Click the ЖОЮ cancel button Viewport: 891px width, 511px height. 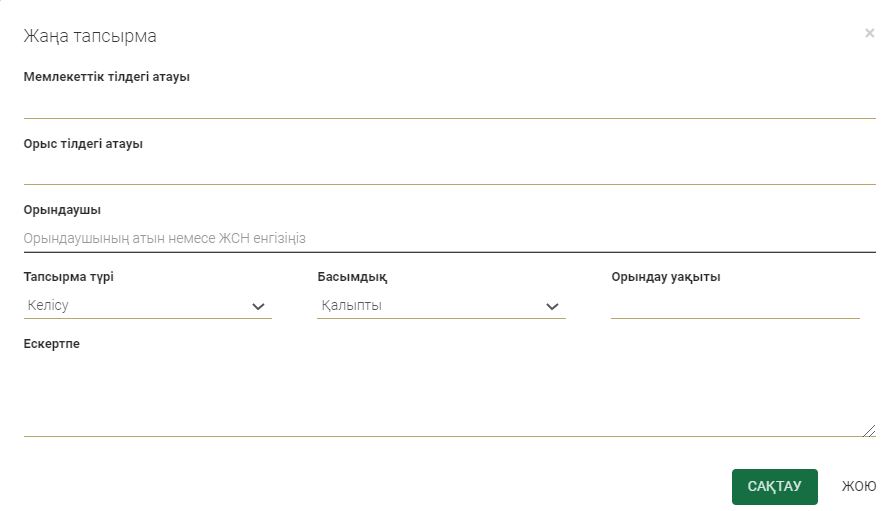click(x=858, y=487)
